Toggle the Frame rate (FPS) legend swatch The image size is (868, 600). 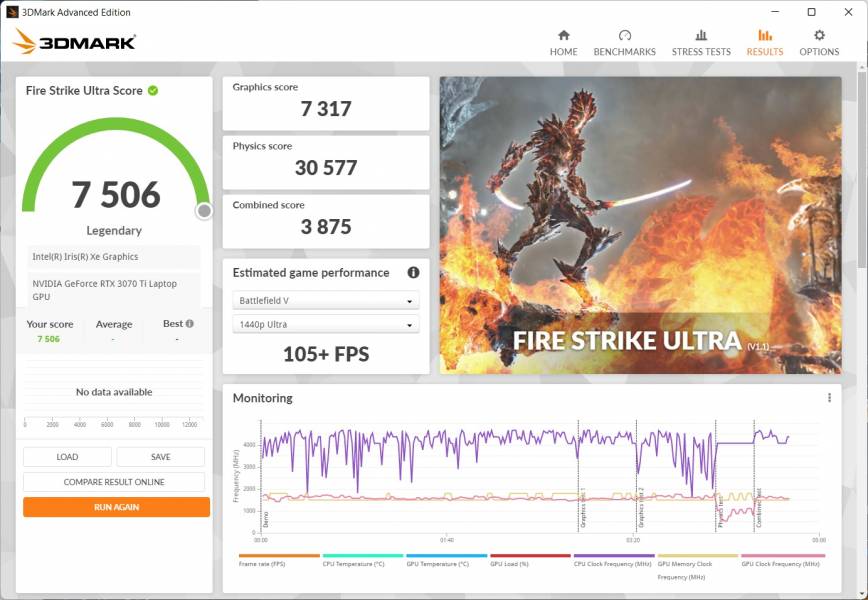click(x=279, y=555)
